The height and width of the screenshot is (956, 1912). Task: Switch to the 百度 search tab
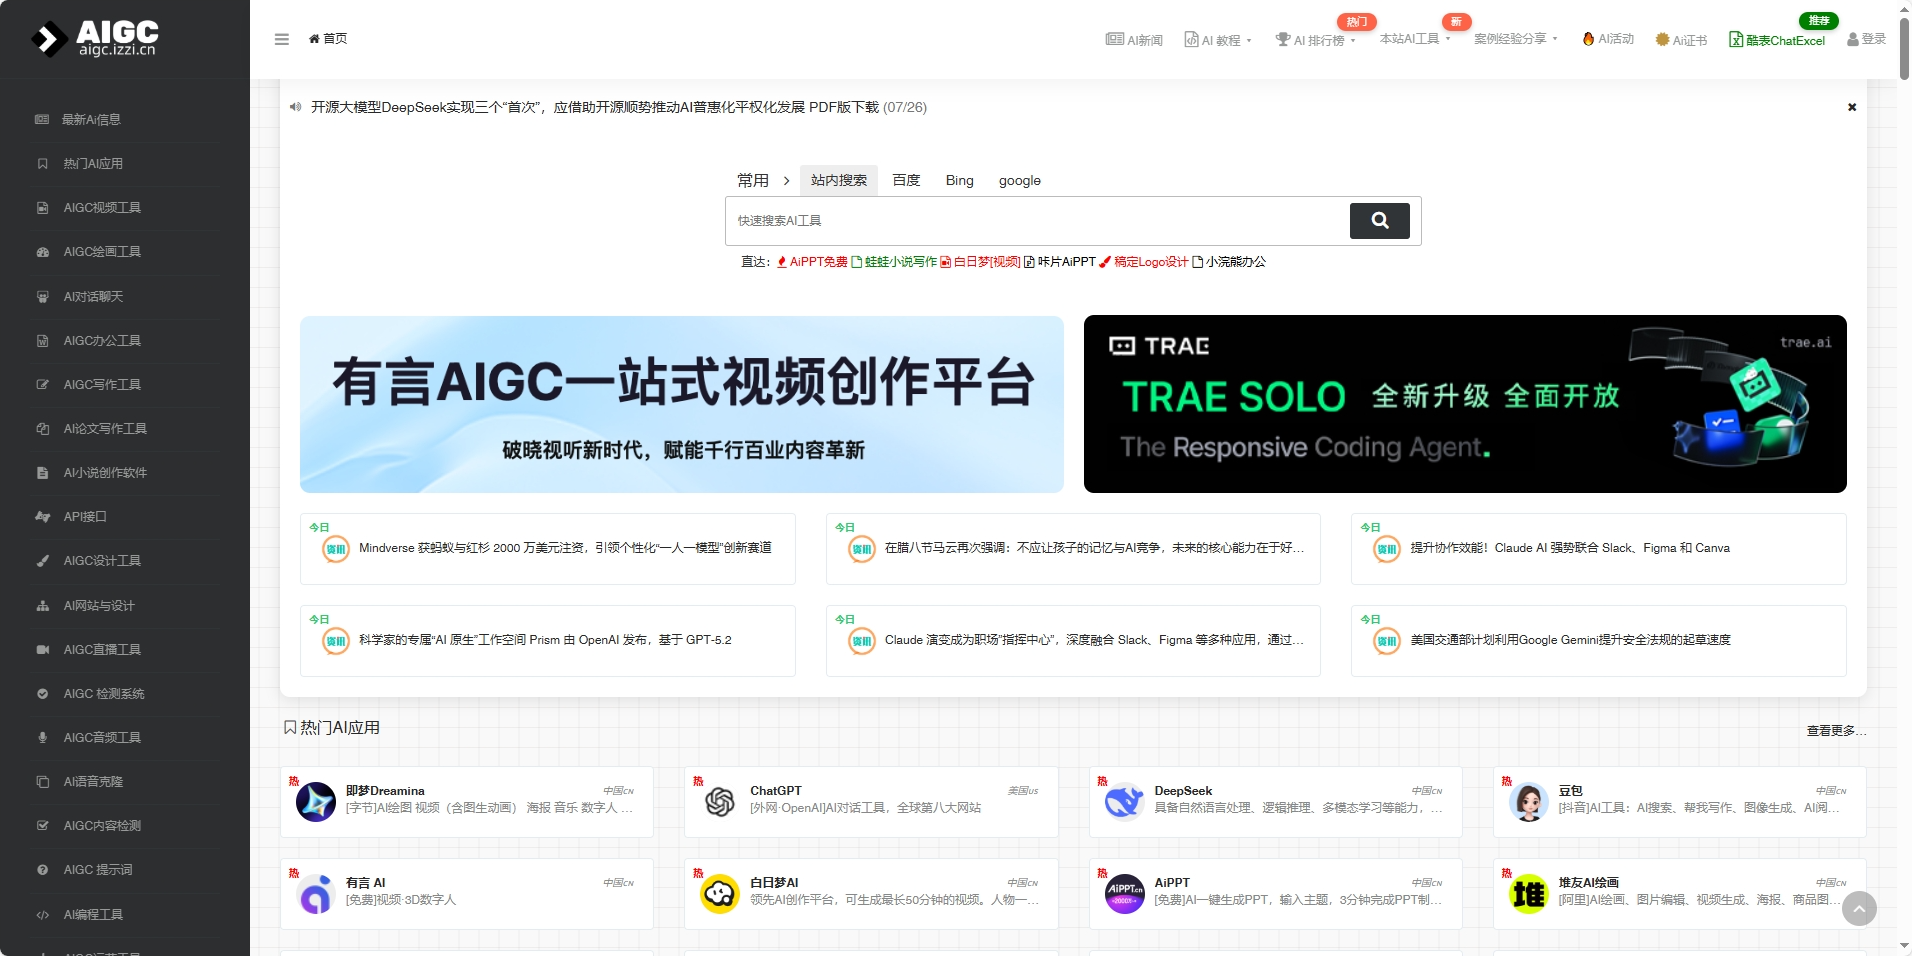pos(906,180)
